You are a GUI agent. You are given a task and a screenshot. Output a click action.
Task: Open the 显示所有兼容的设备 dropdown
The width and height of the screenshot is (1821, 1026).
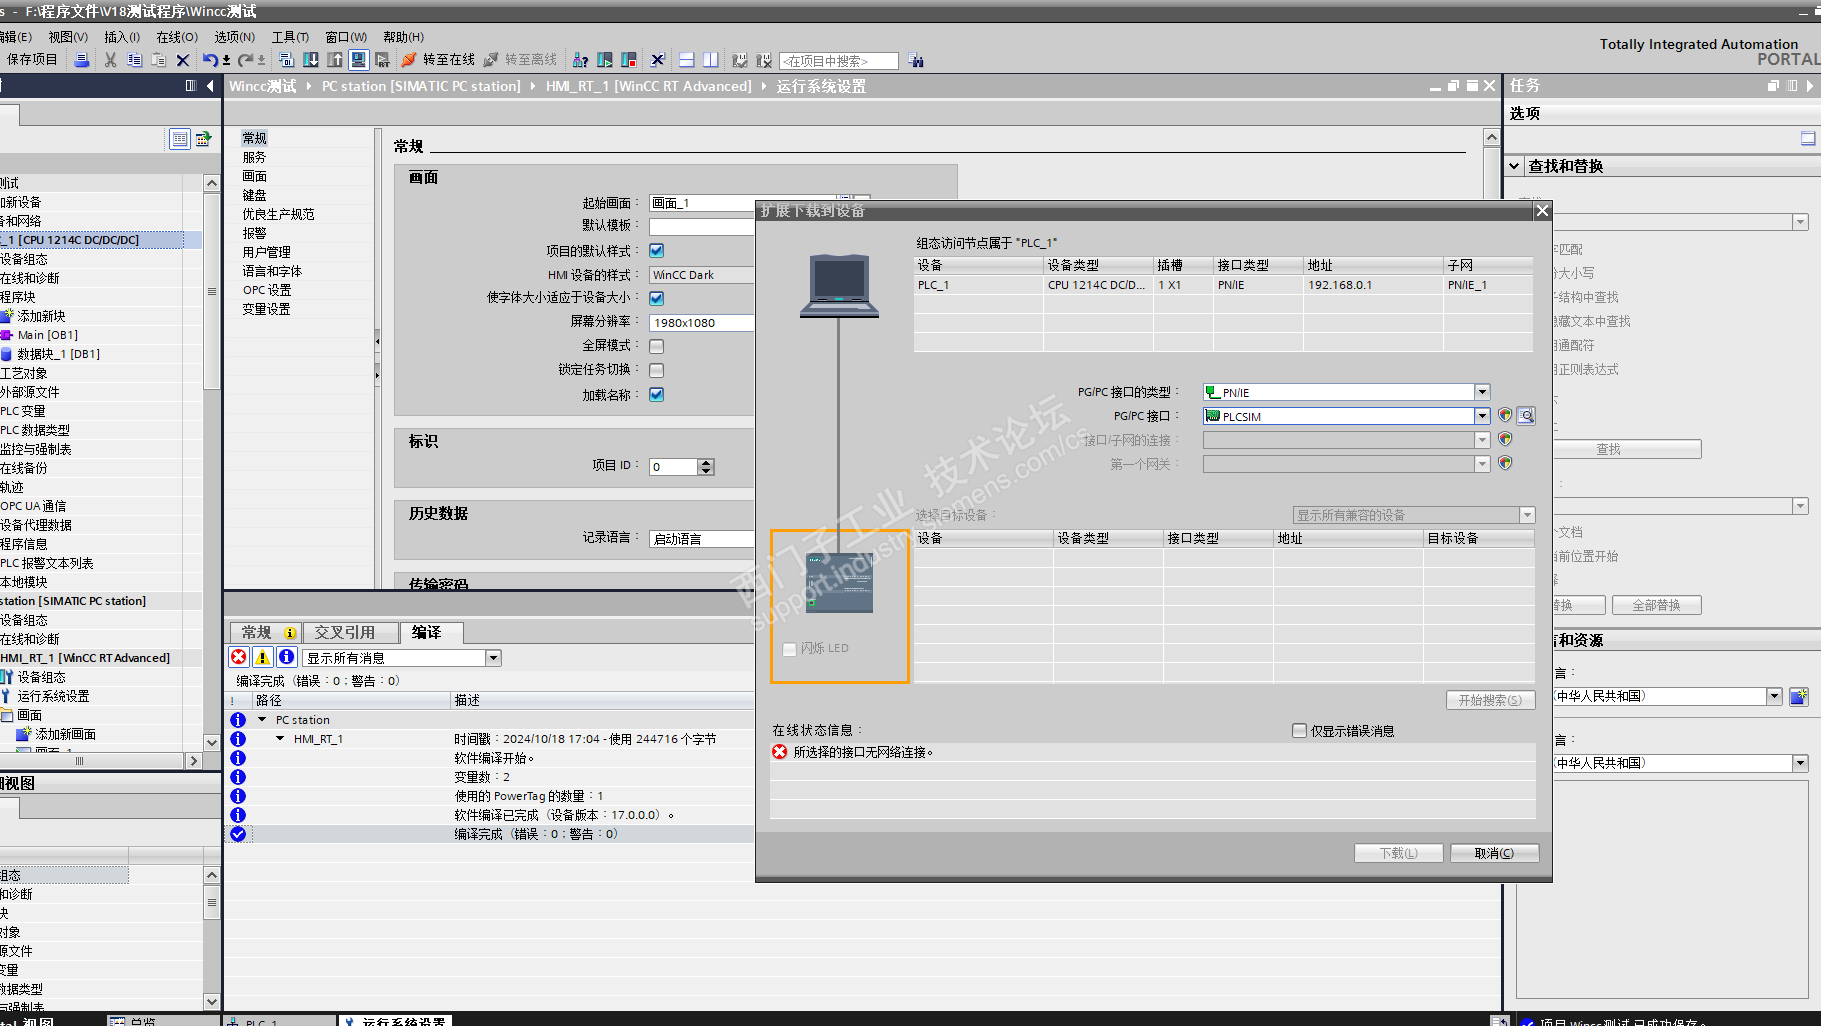coord(1527,515)
